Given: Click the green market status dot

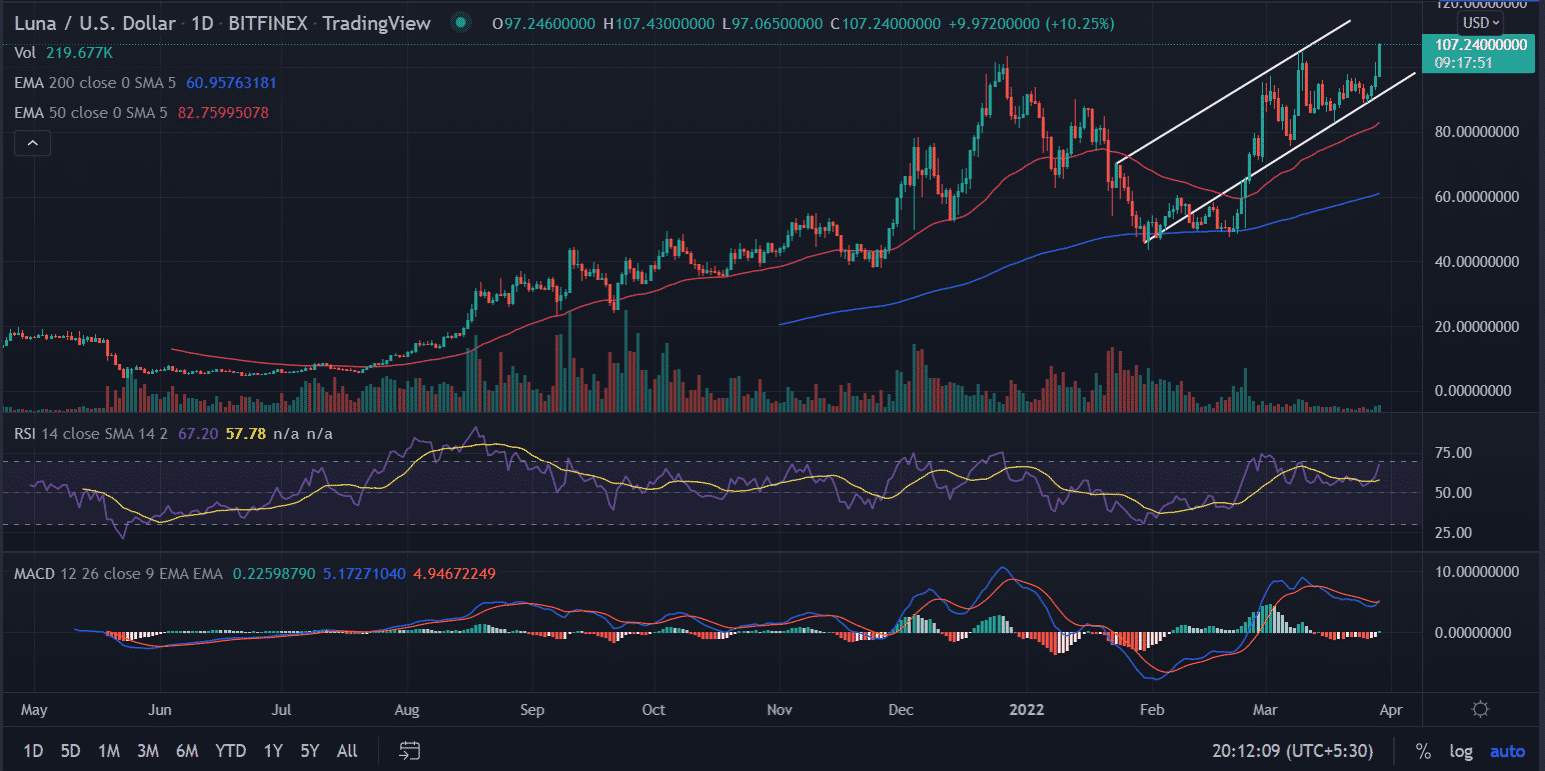Looking at the screenshot, I should click(459, 21).
